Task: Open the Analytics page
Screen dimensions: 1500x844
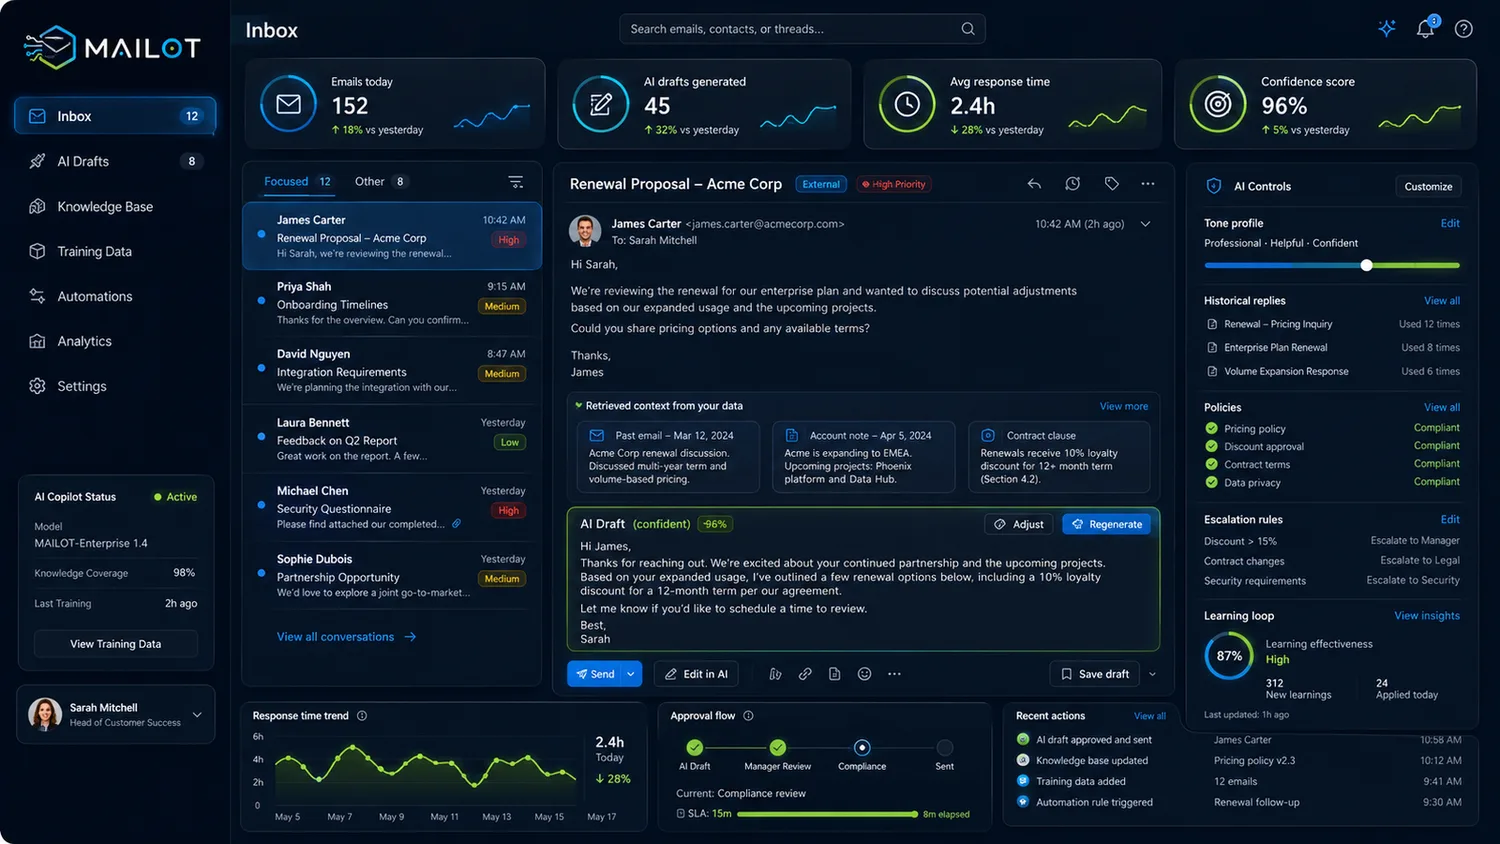Action: 115,341
